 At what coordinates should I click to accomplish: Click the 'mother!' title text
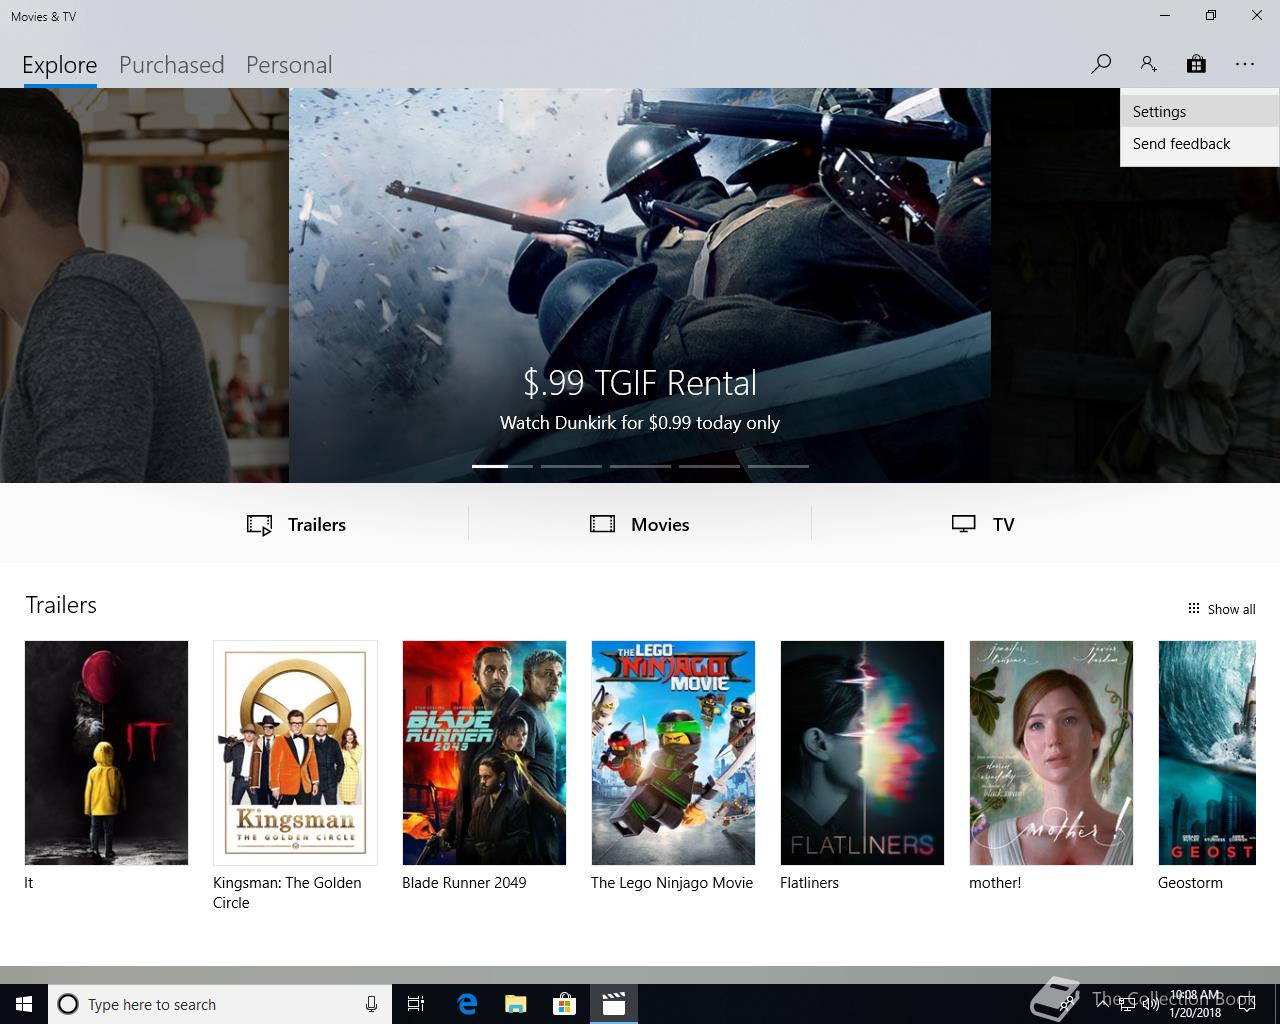(x=995, y=883)
